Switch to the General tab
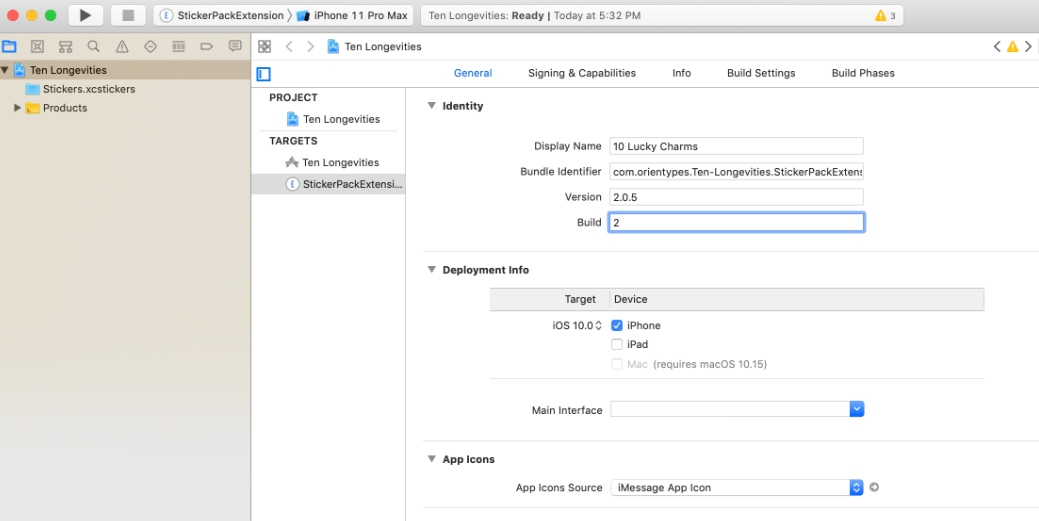Image resolution: width=1039 pixels, height=521 pixels. point(472,73)
